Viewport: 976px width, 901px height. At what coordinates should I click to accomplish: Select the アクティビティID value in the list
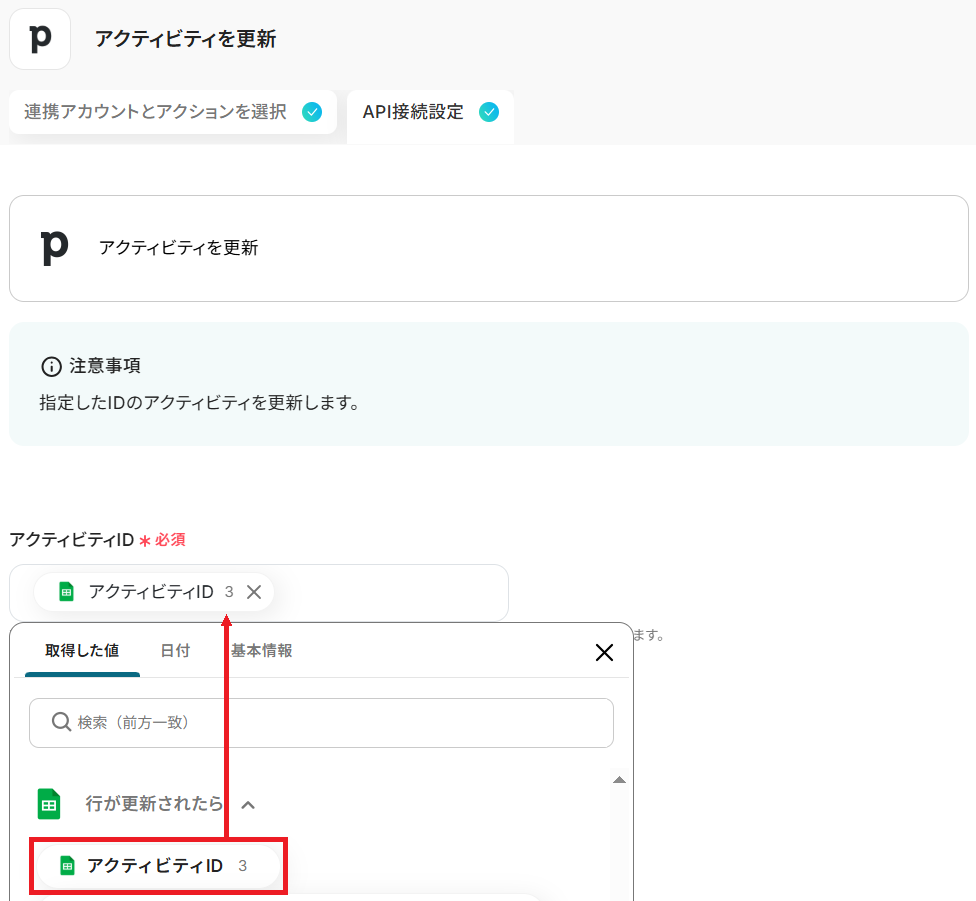155,866
